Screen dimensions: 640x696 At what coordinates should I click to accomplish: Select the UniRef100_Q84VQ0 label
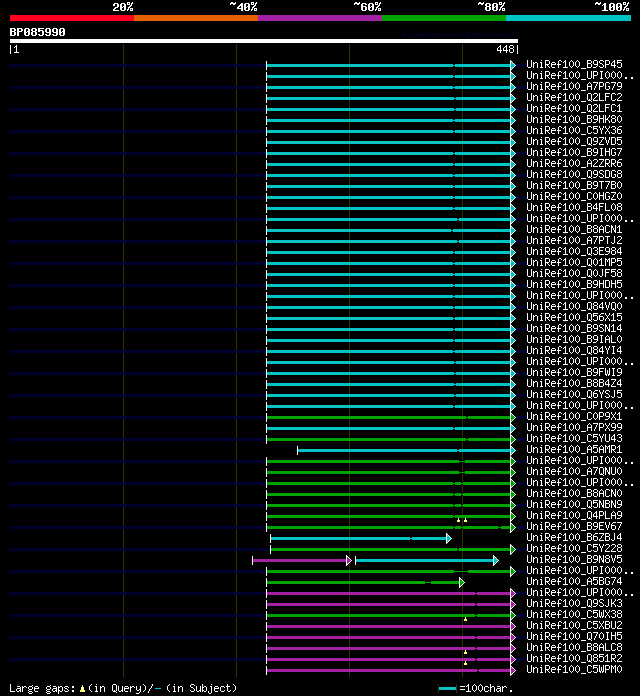pyautogui.click(x=574, y=307)
